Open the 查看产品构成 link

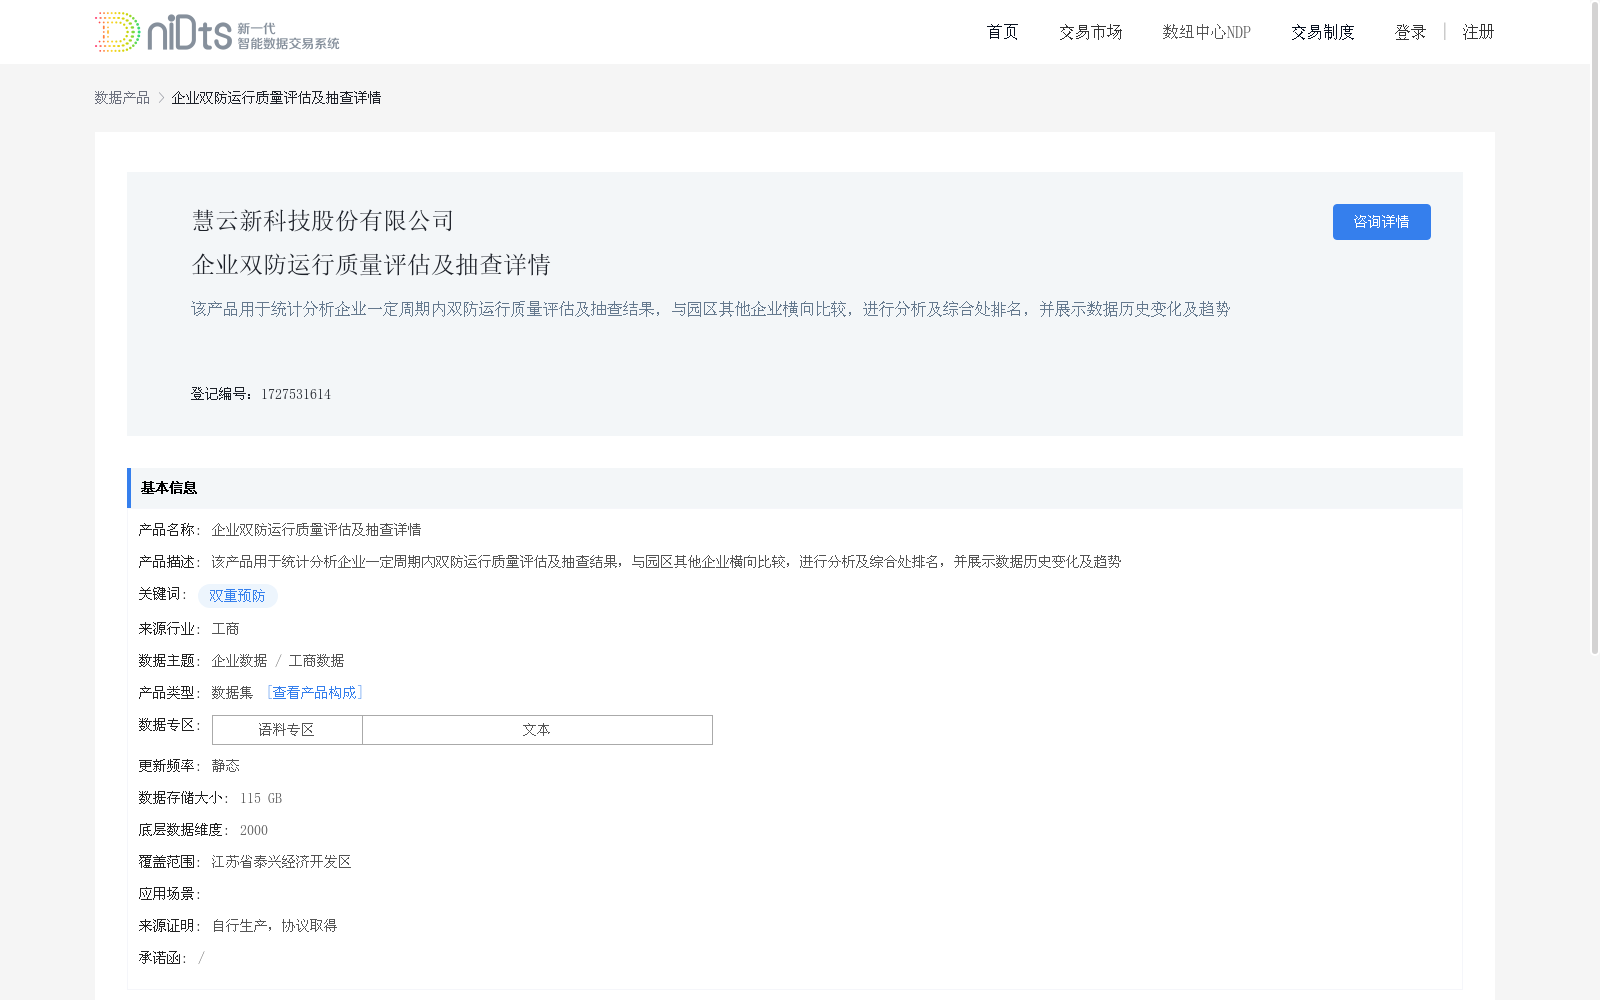click(x=314, y=692)
